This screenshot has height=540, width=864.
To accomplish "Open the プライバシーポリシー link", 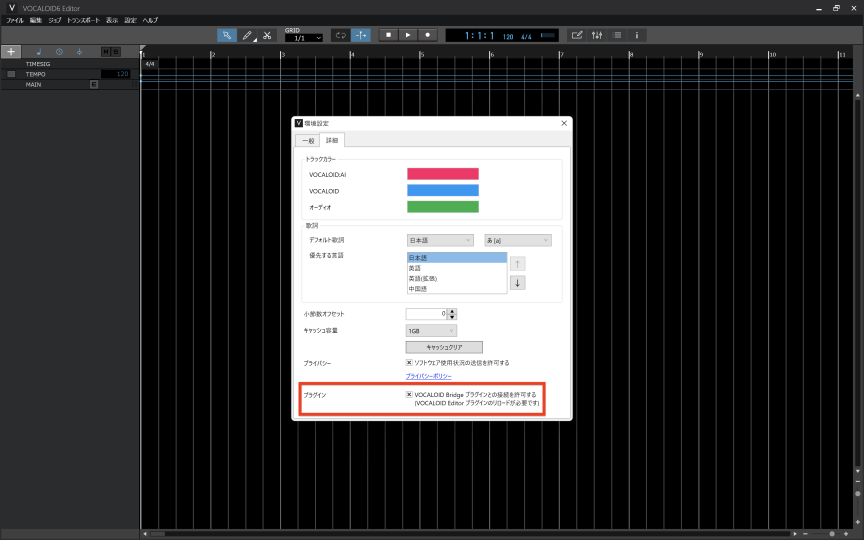I will 428,376.
